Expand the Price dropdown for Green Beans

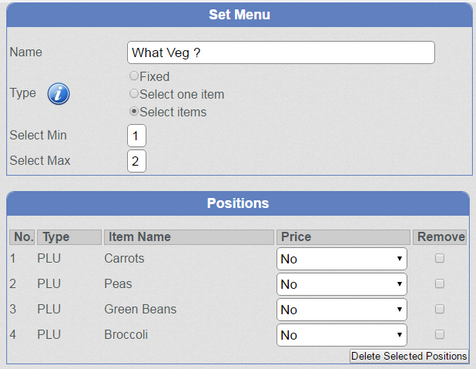[342, 309]
